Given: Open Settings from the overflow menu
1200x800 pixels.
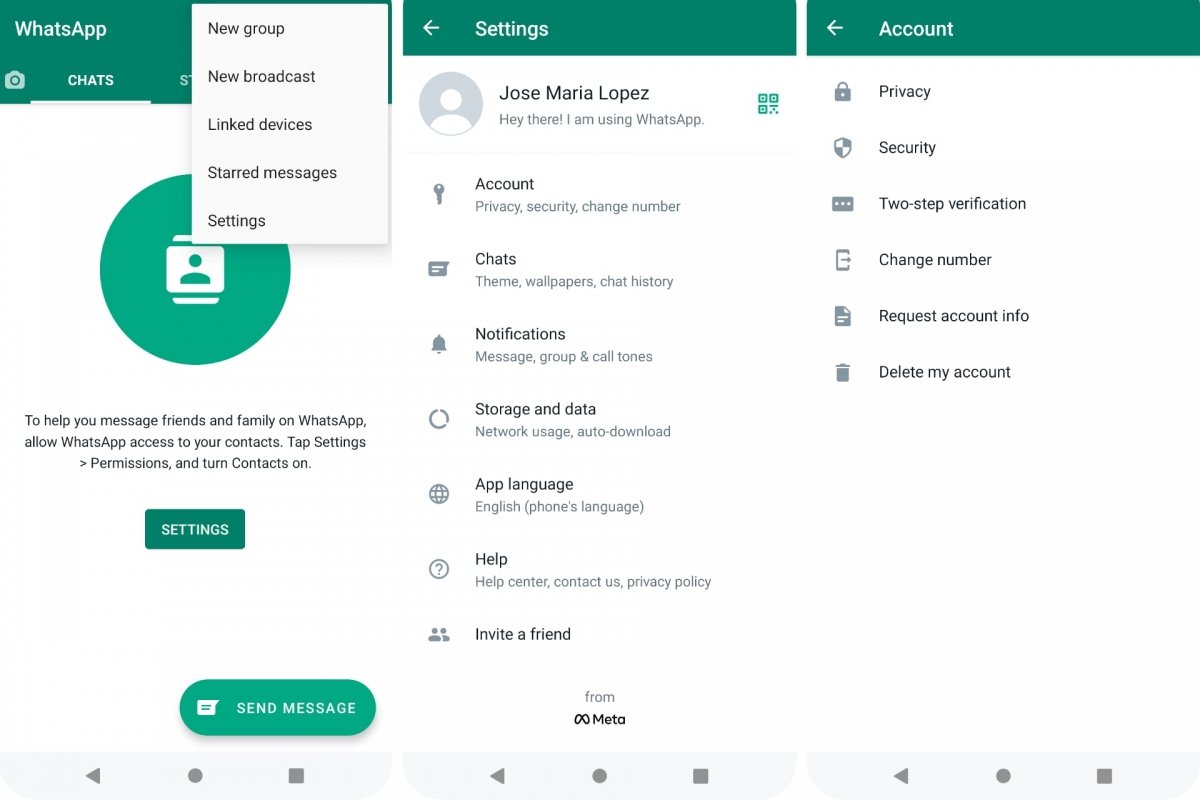Looking at the screenshot, I should point(290,220).
